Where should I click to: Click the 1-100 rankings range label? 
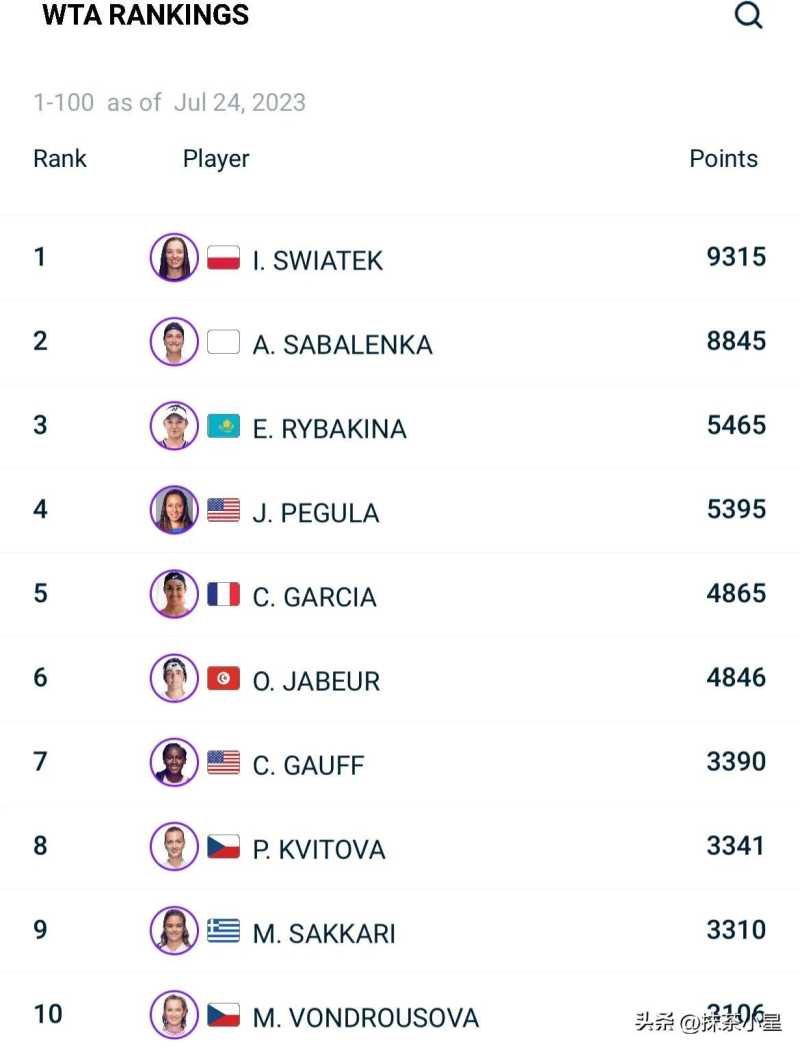(64, 102)
